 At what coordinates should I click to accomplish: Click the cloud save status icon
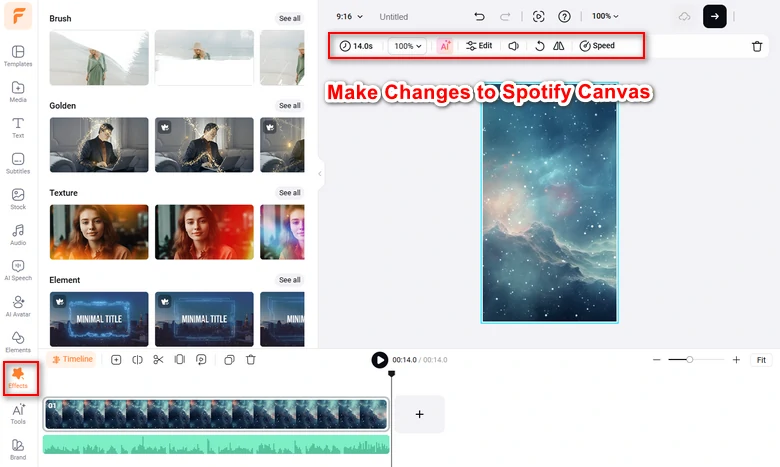pos(684,16)
